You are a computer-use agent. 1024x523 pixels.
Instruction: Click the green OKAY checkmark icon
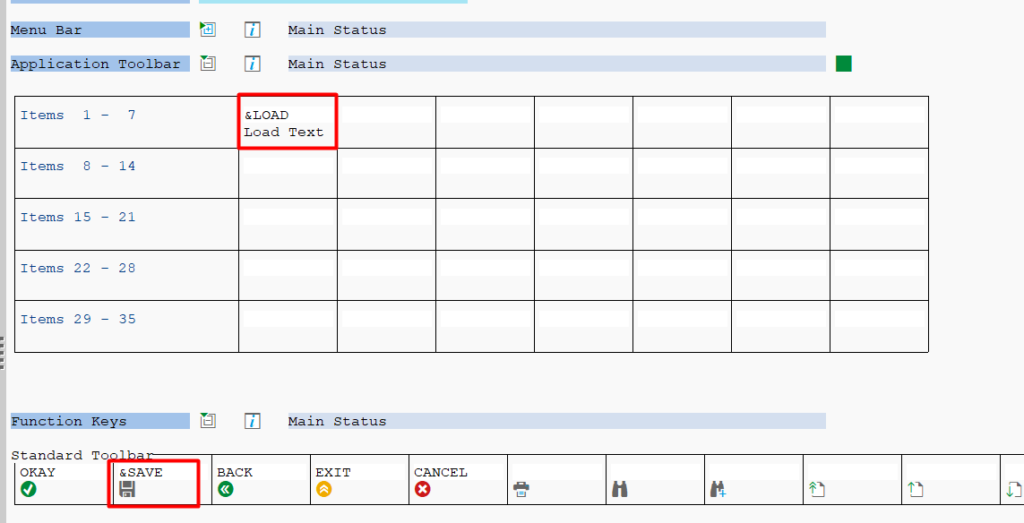[28, 489]
